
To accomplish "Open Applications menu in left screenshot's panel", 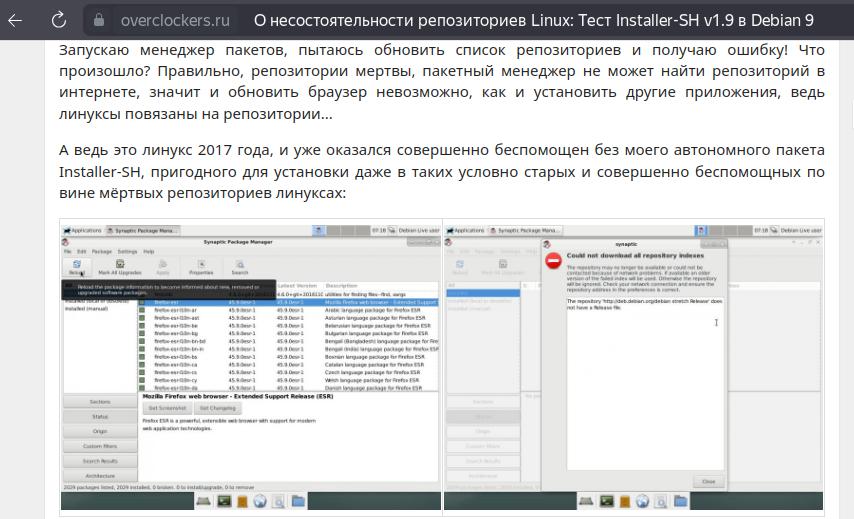I will click(83, 230).
